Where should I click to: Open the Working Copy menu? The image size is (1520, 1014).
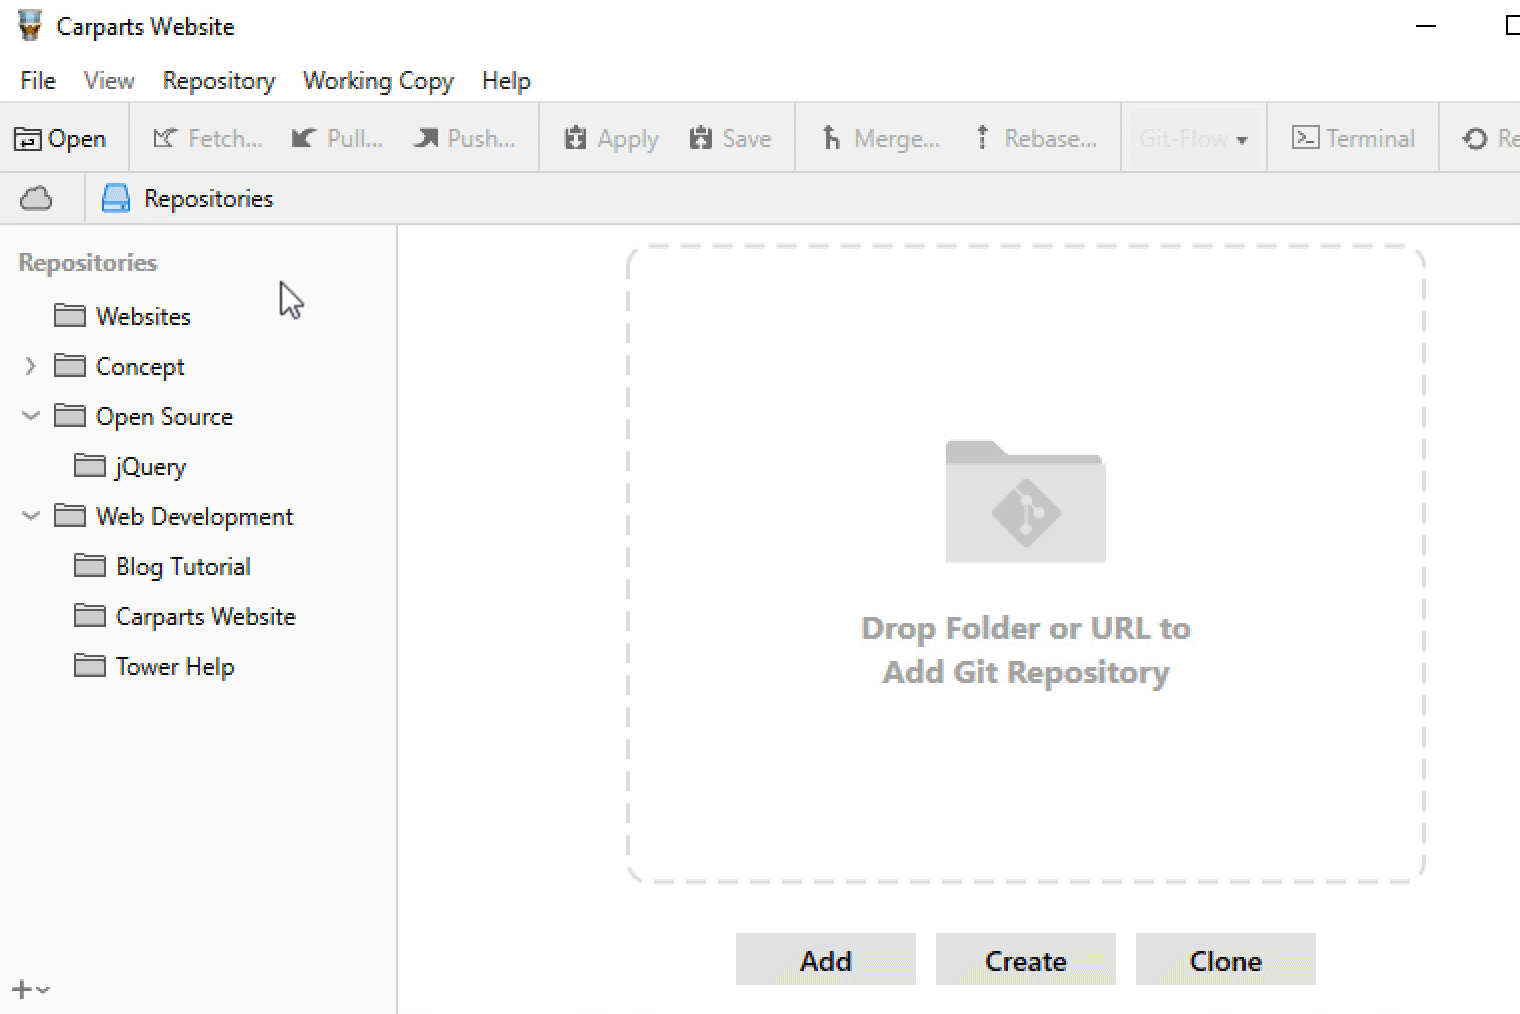378,81
